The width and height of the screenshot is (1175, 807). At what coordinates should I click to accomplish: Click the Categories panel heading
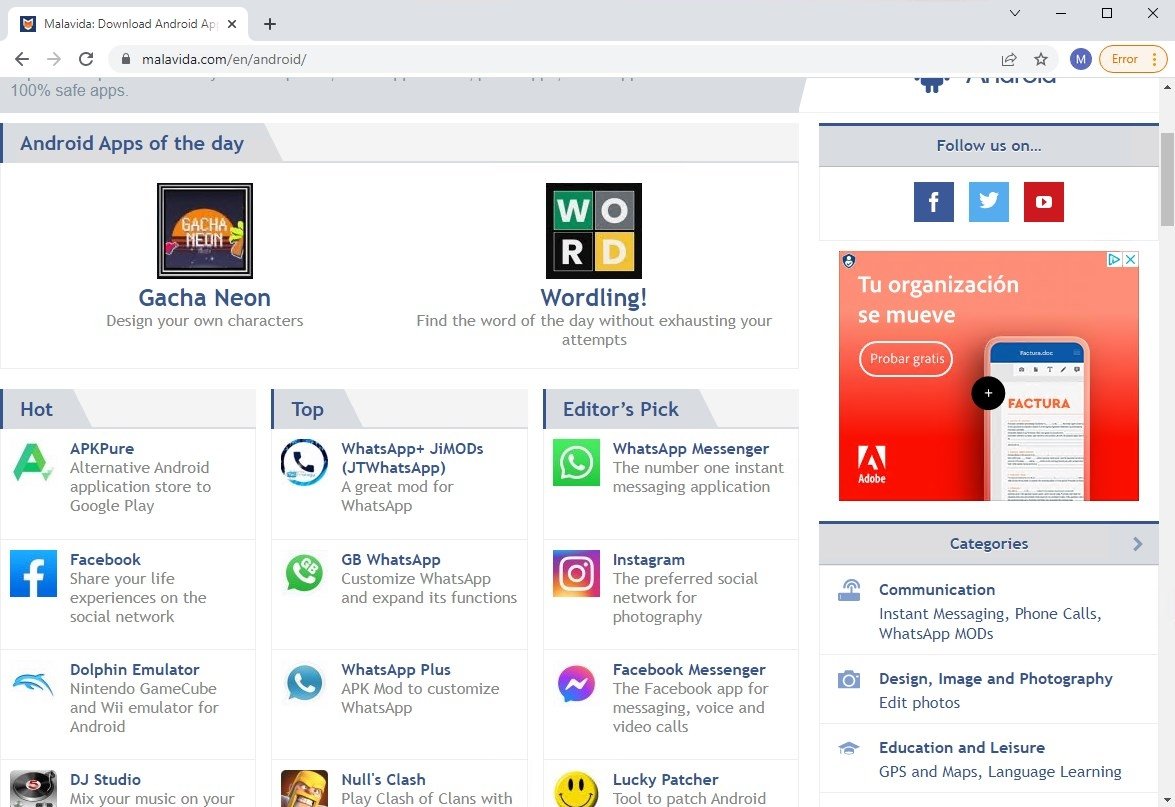pyautogui.click(x=988, y=544)
